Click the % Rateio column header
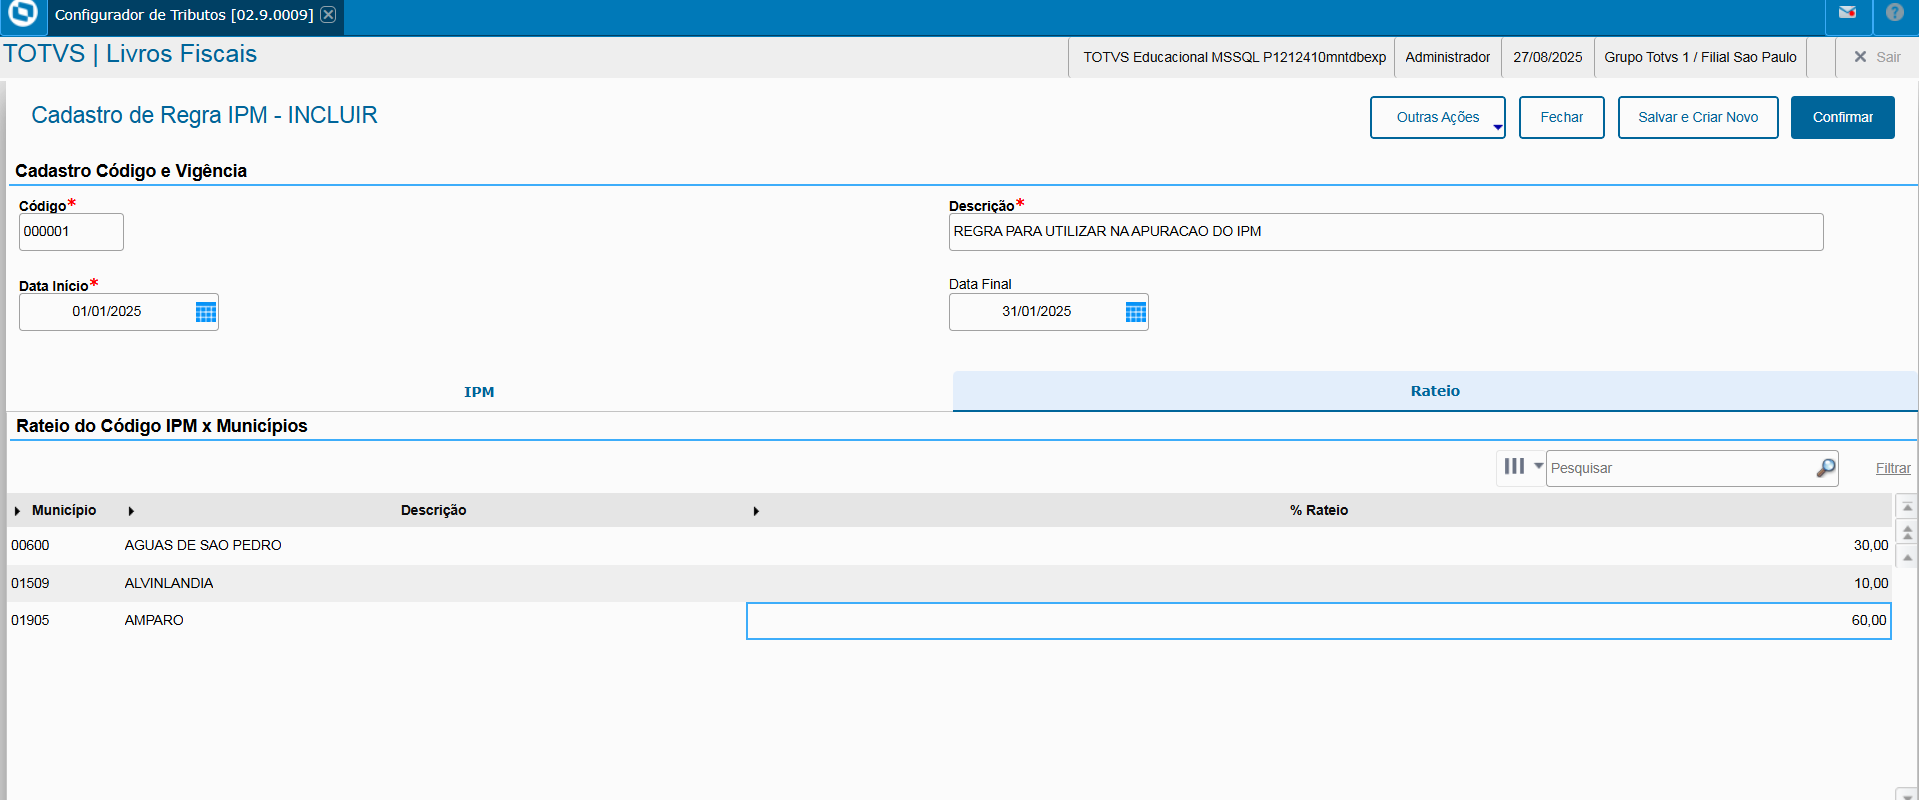This screenshot has width=1919, height=800. pyautogui.click(x=1319, y=510)
